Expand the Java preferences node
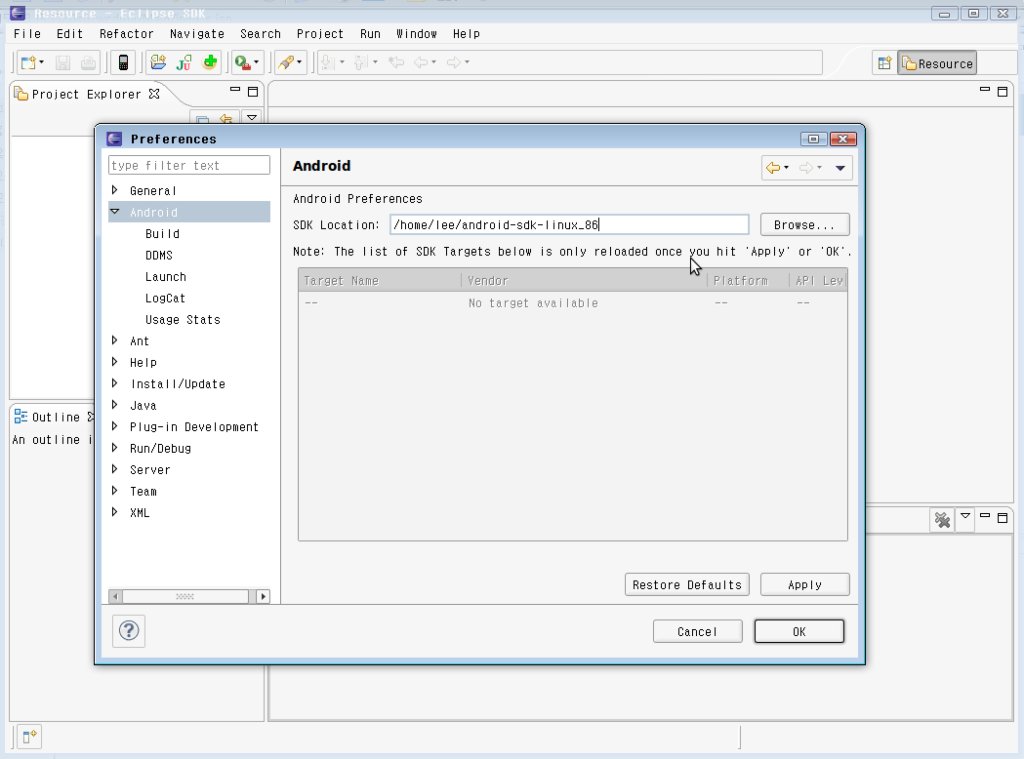1024x759 pixels. (x=115, y=405)
